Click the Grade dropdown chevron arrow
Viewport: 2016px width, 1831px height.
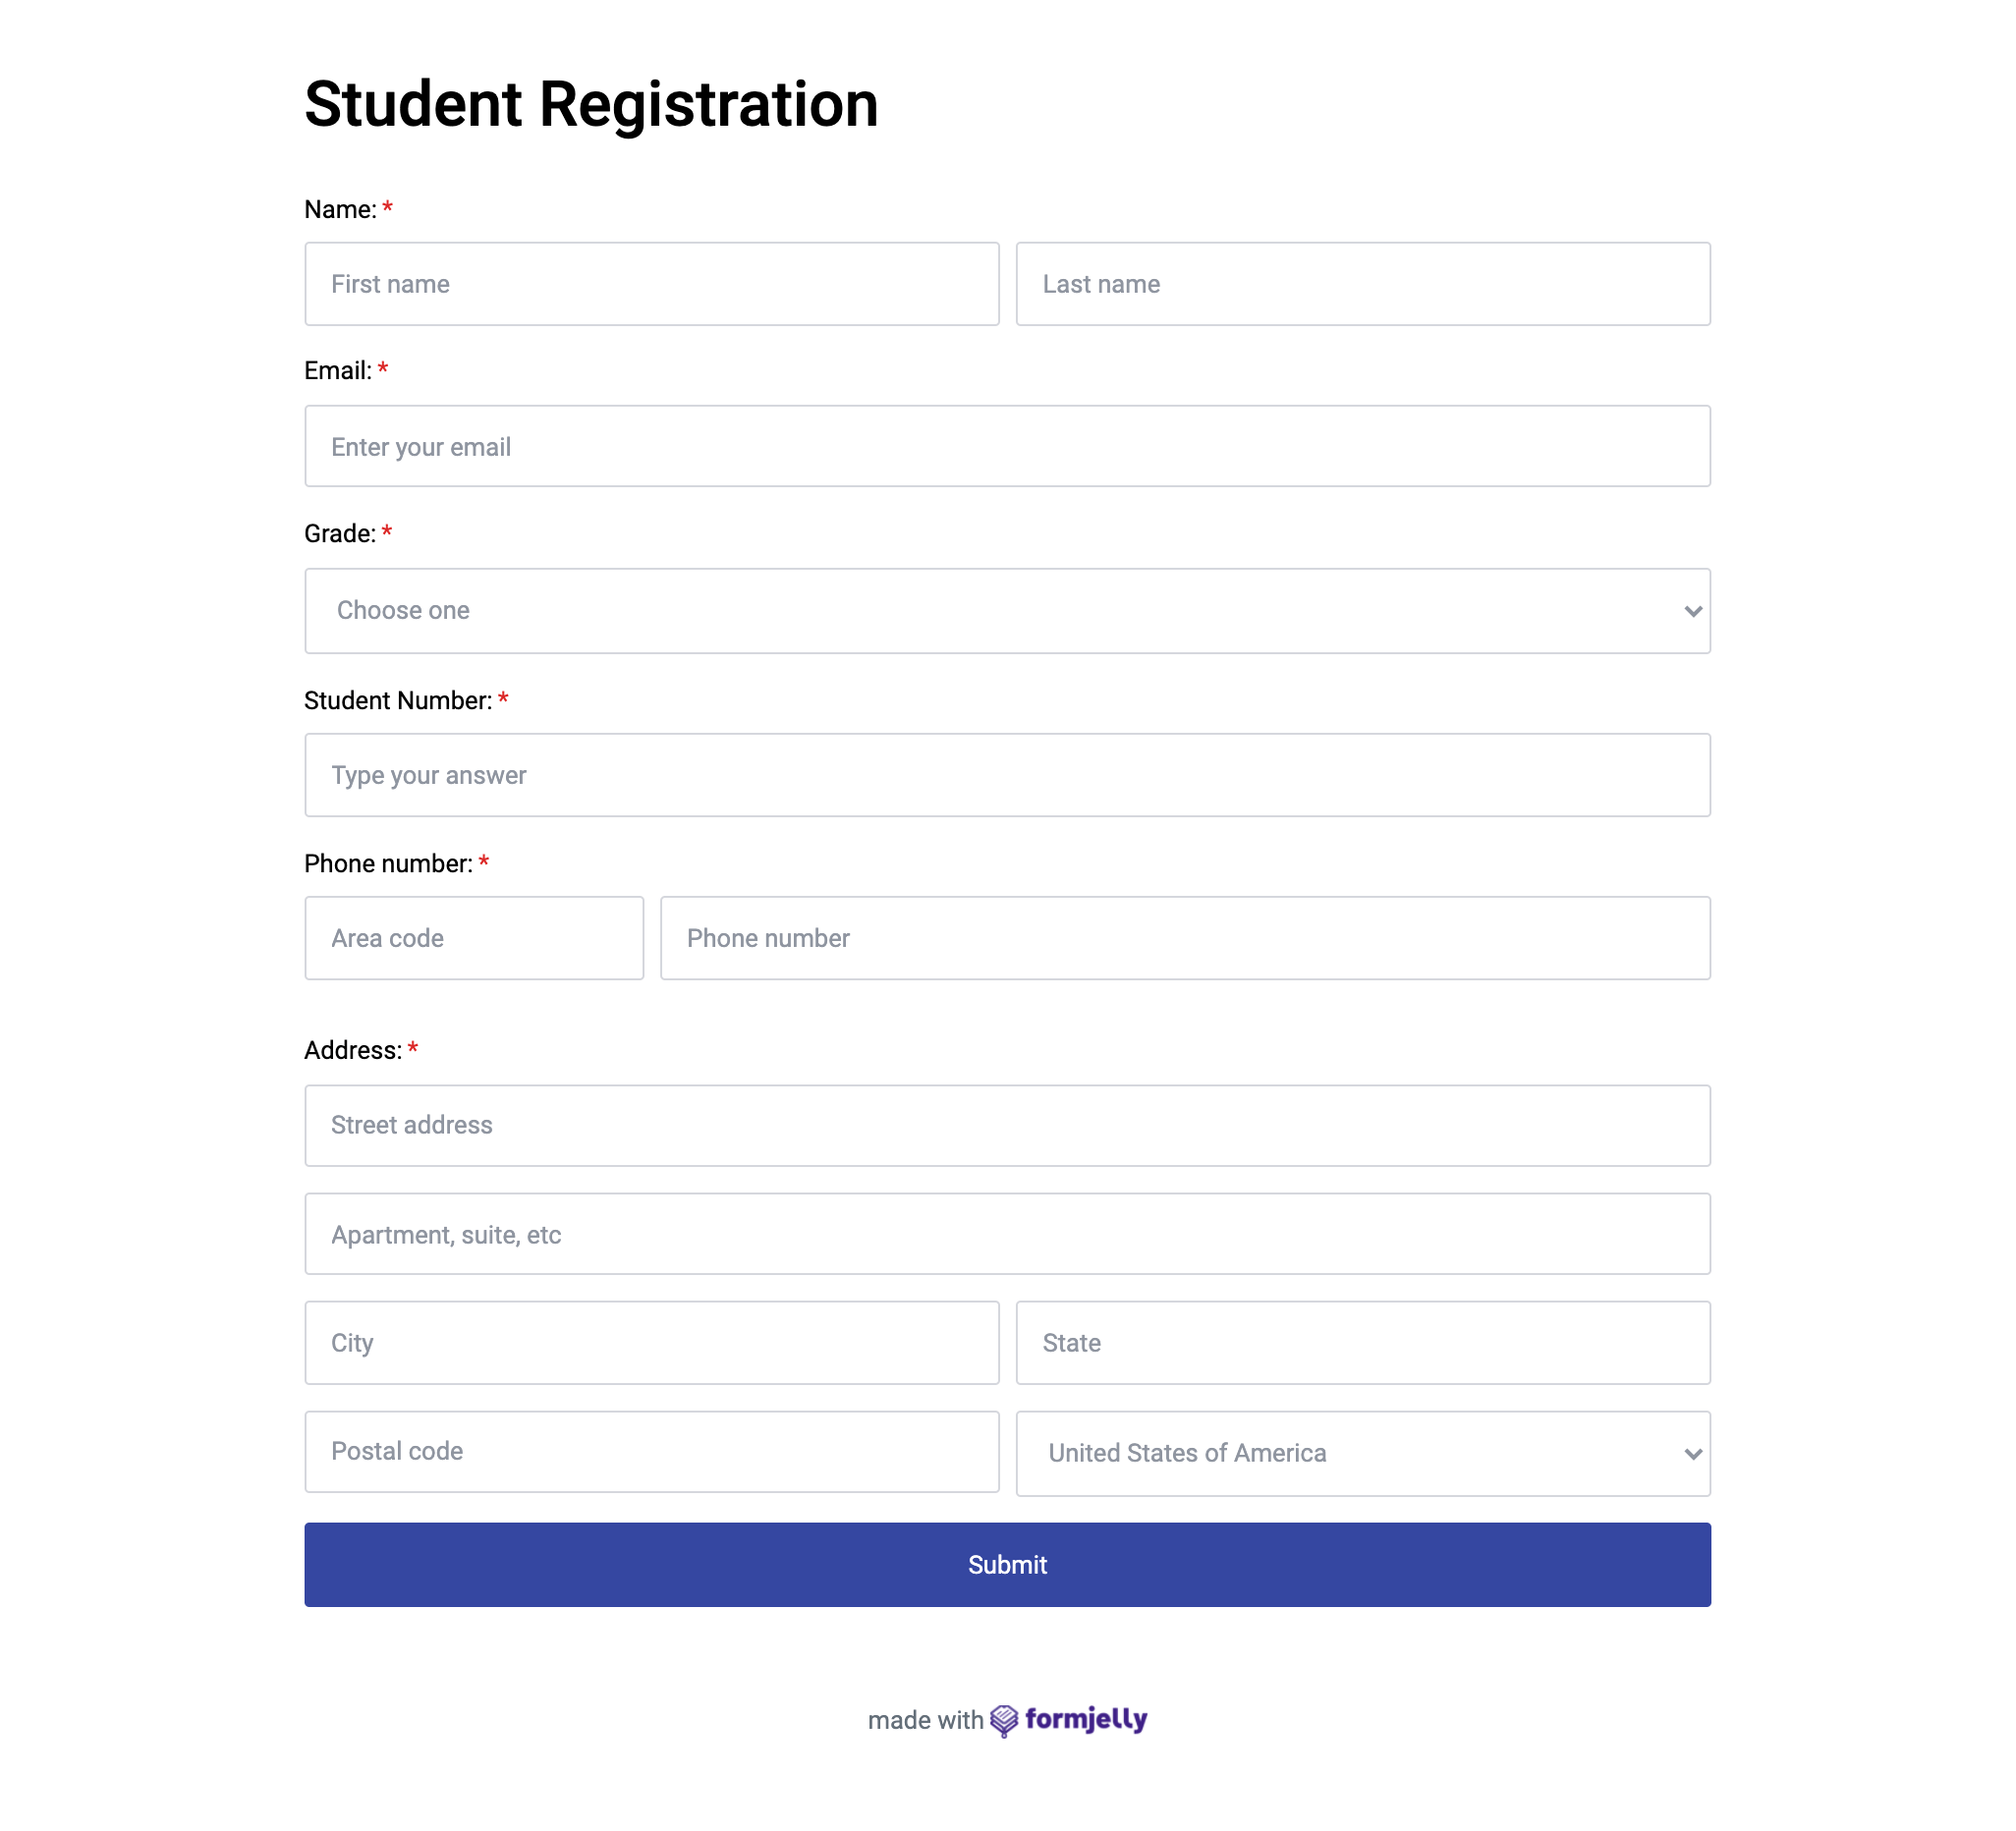pyautogui.click(x=1692, y=611)
